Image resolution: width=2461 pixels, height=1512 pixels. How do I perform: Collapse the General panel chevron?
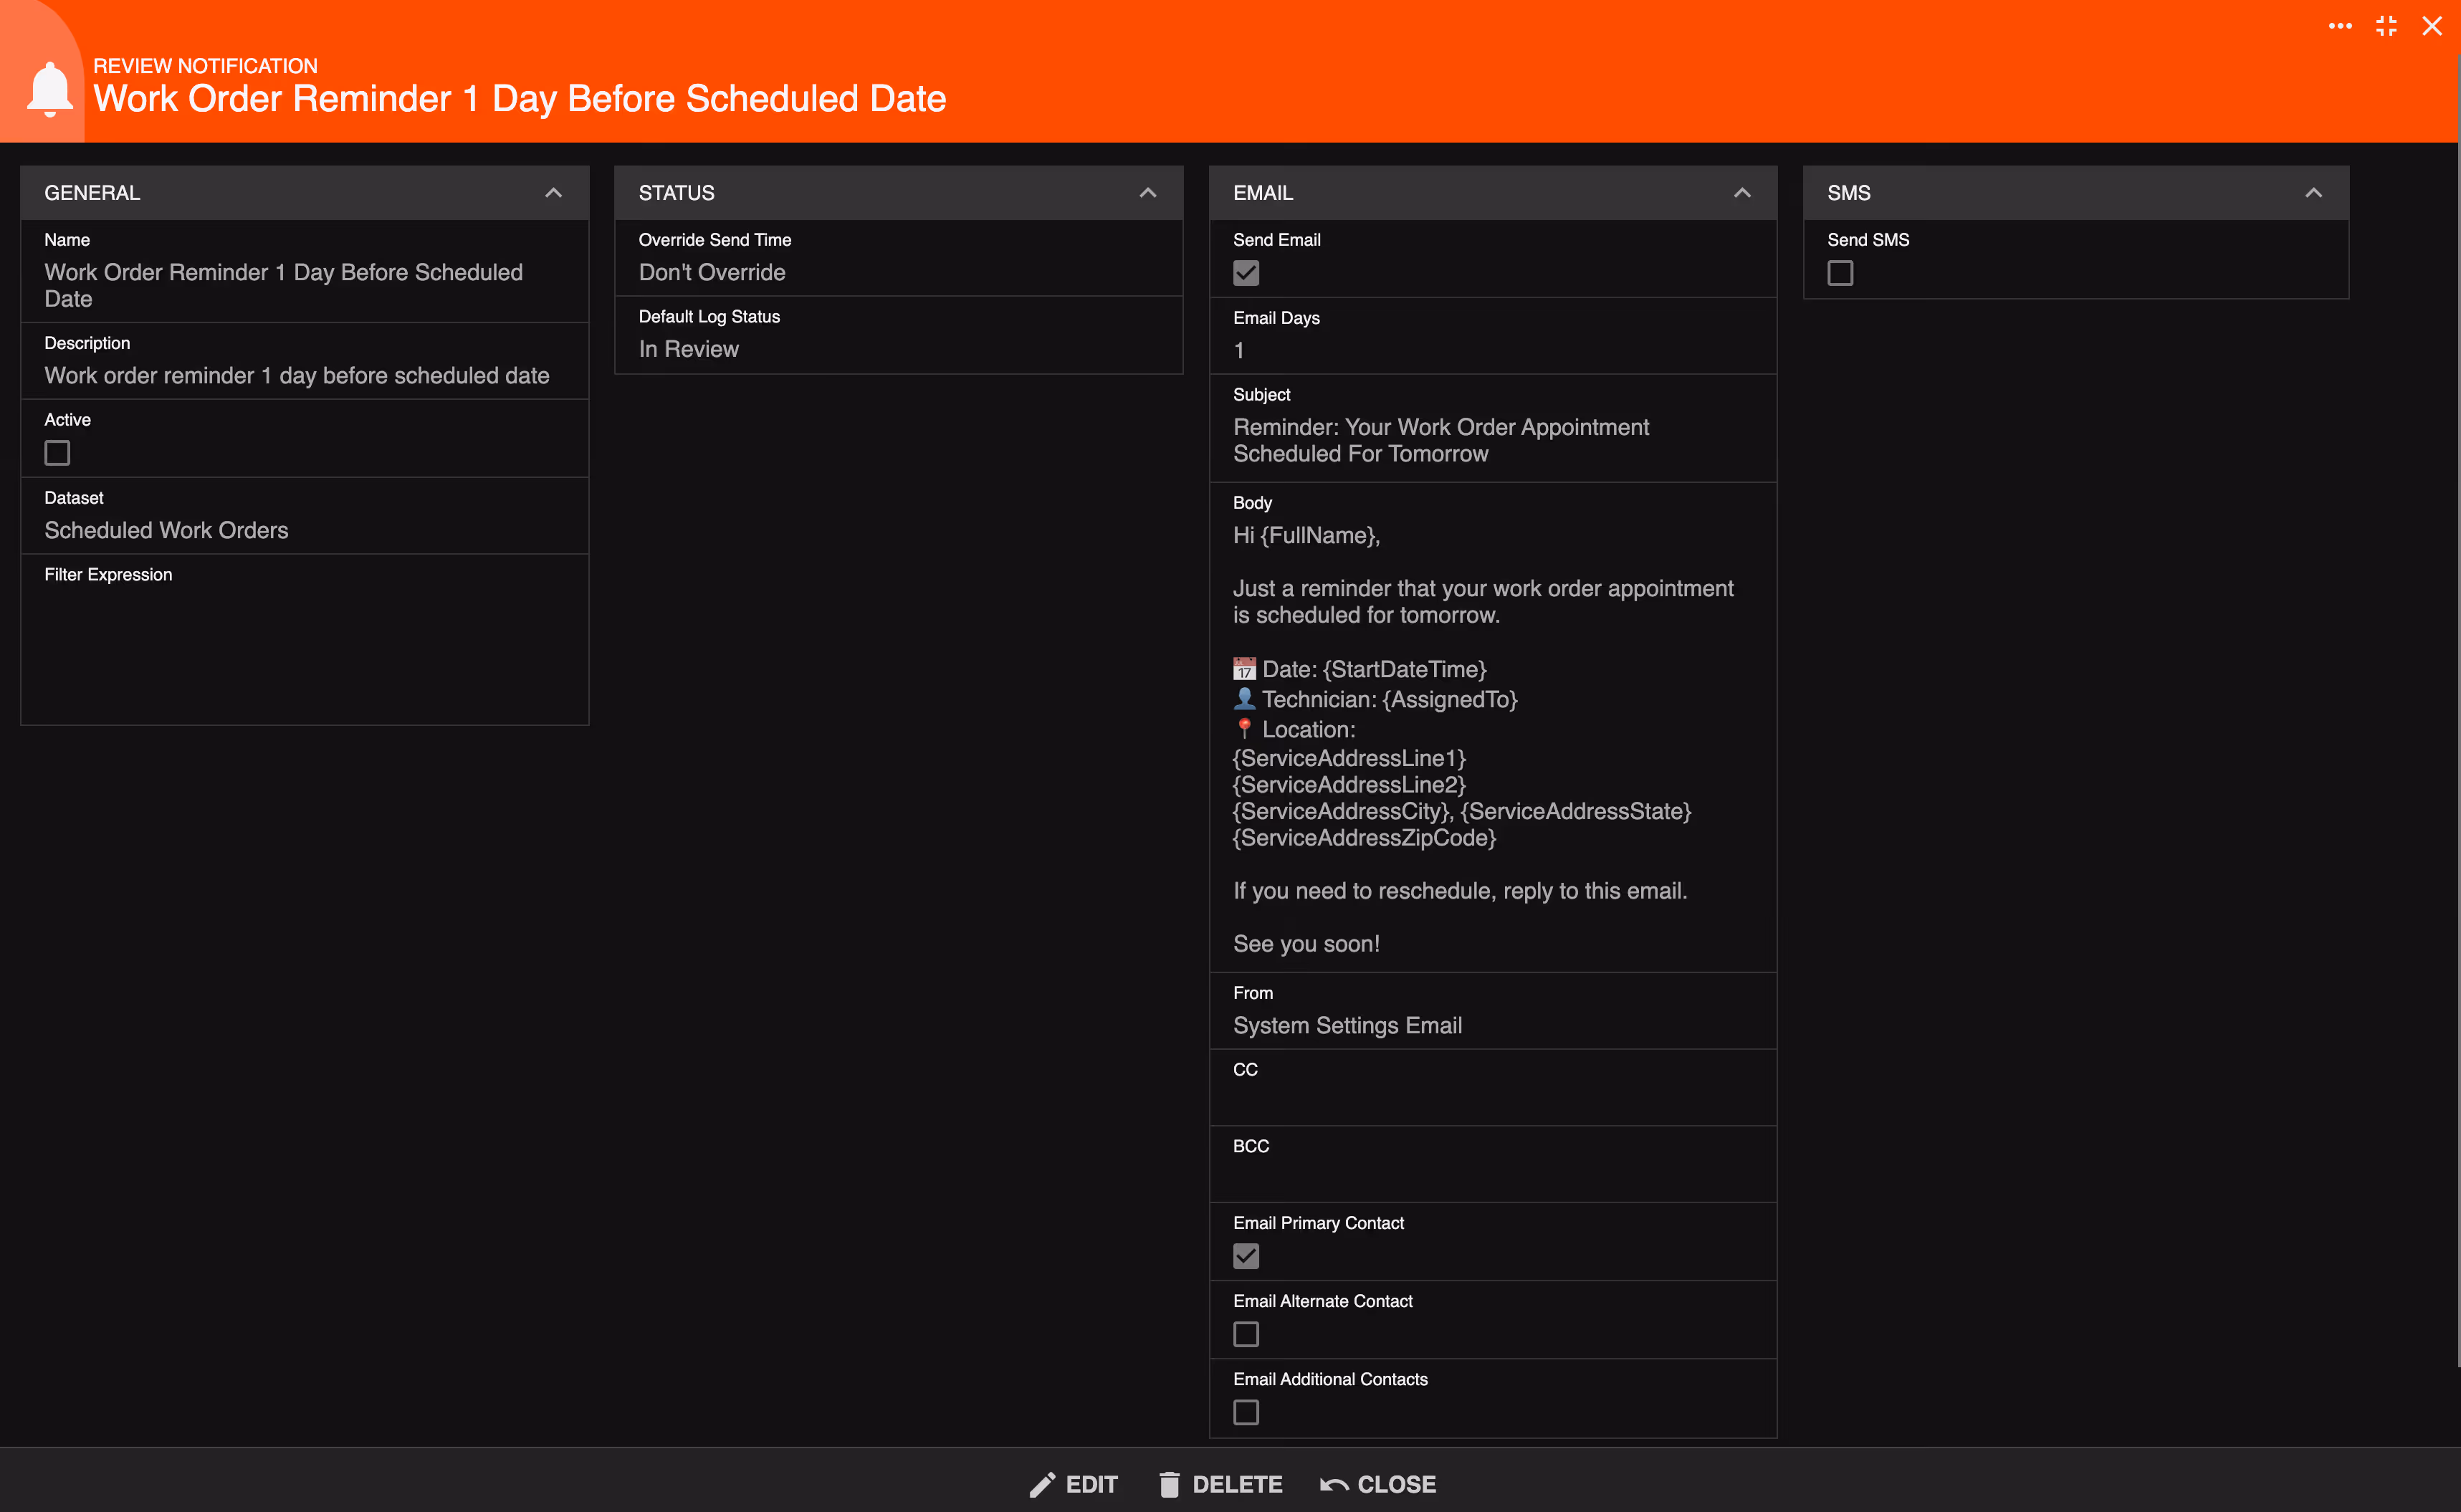click(553, 193)
